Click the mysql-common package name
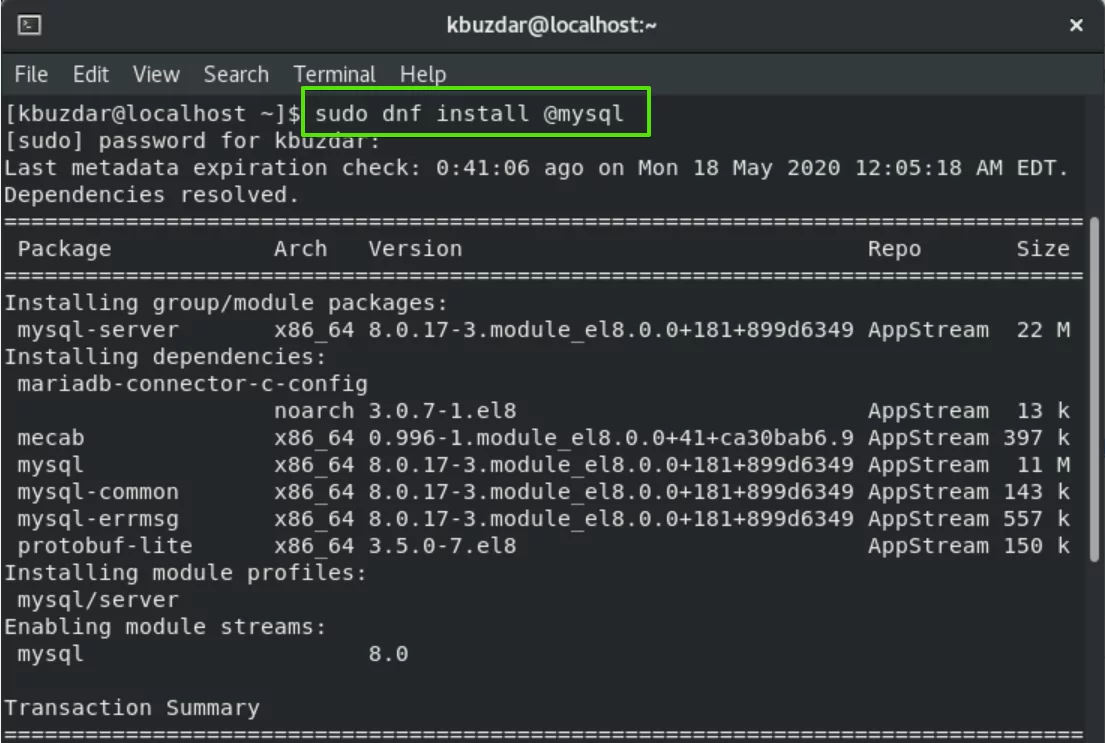This screenshot has width=1105, height=743. (x=98, y=491)
